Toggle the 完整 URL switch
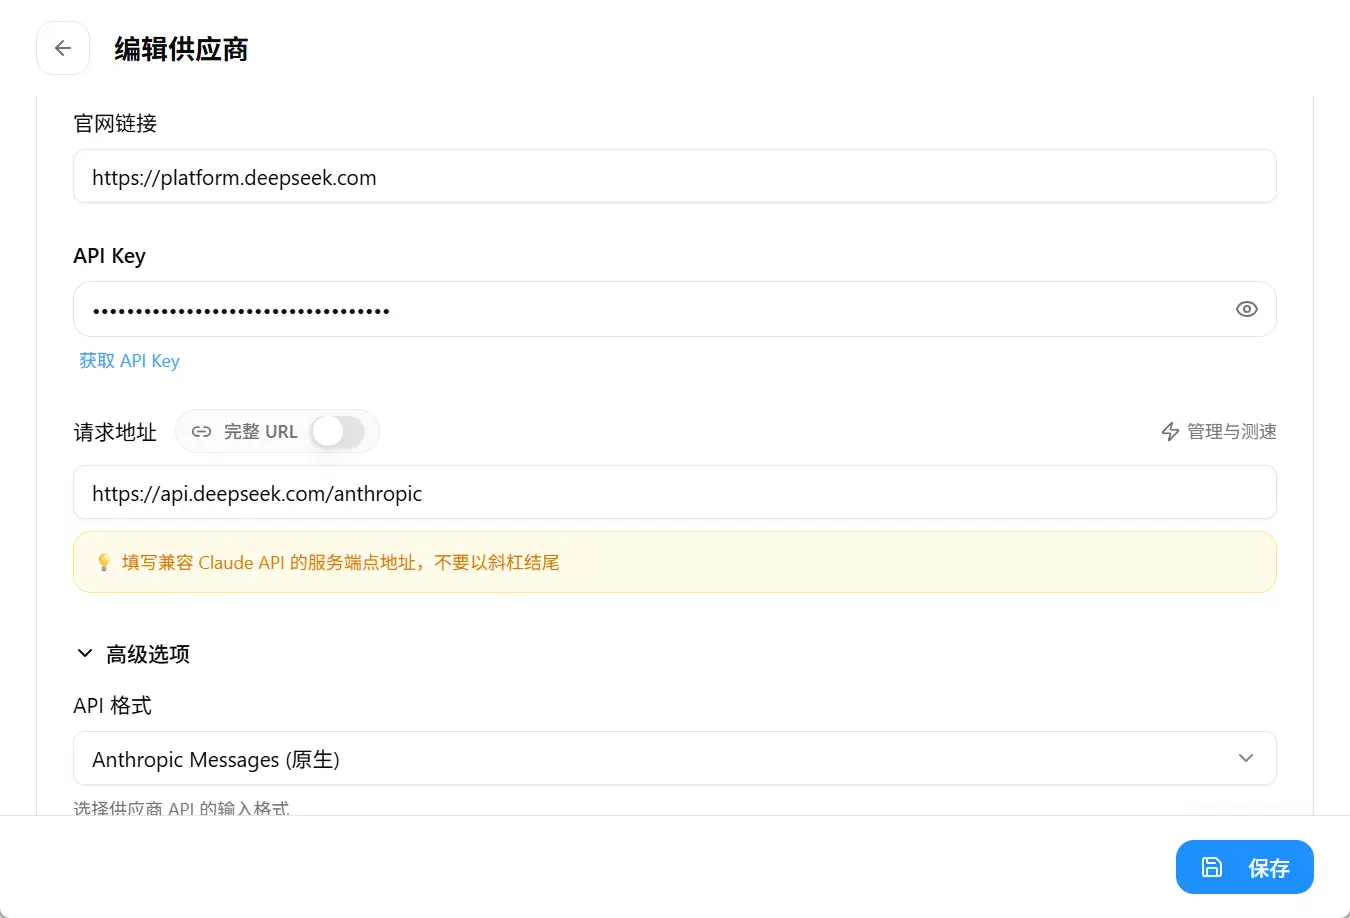The width and height of the screenshot is (1350, 918). coord(337,432)
